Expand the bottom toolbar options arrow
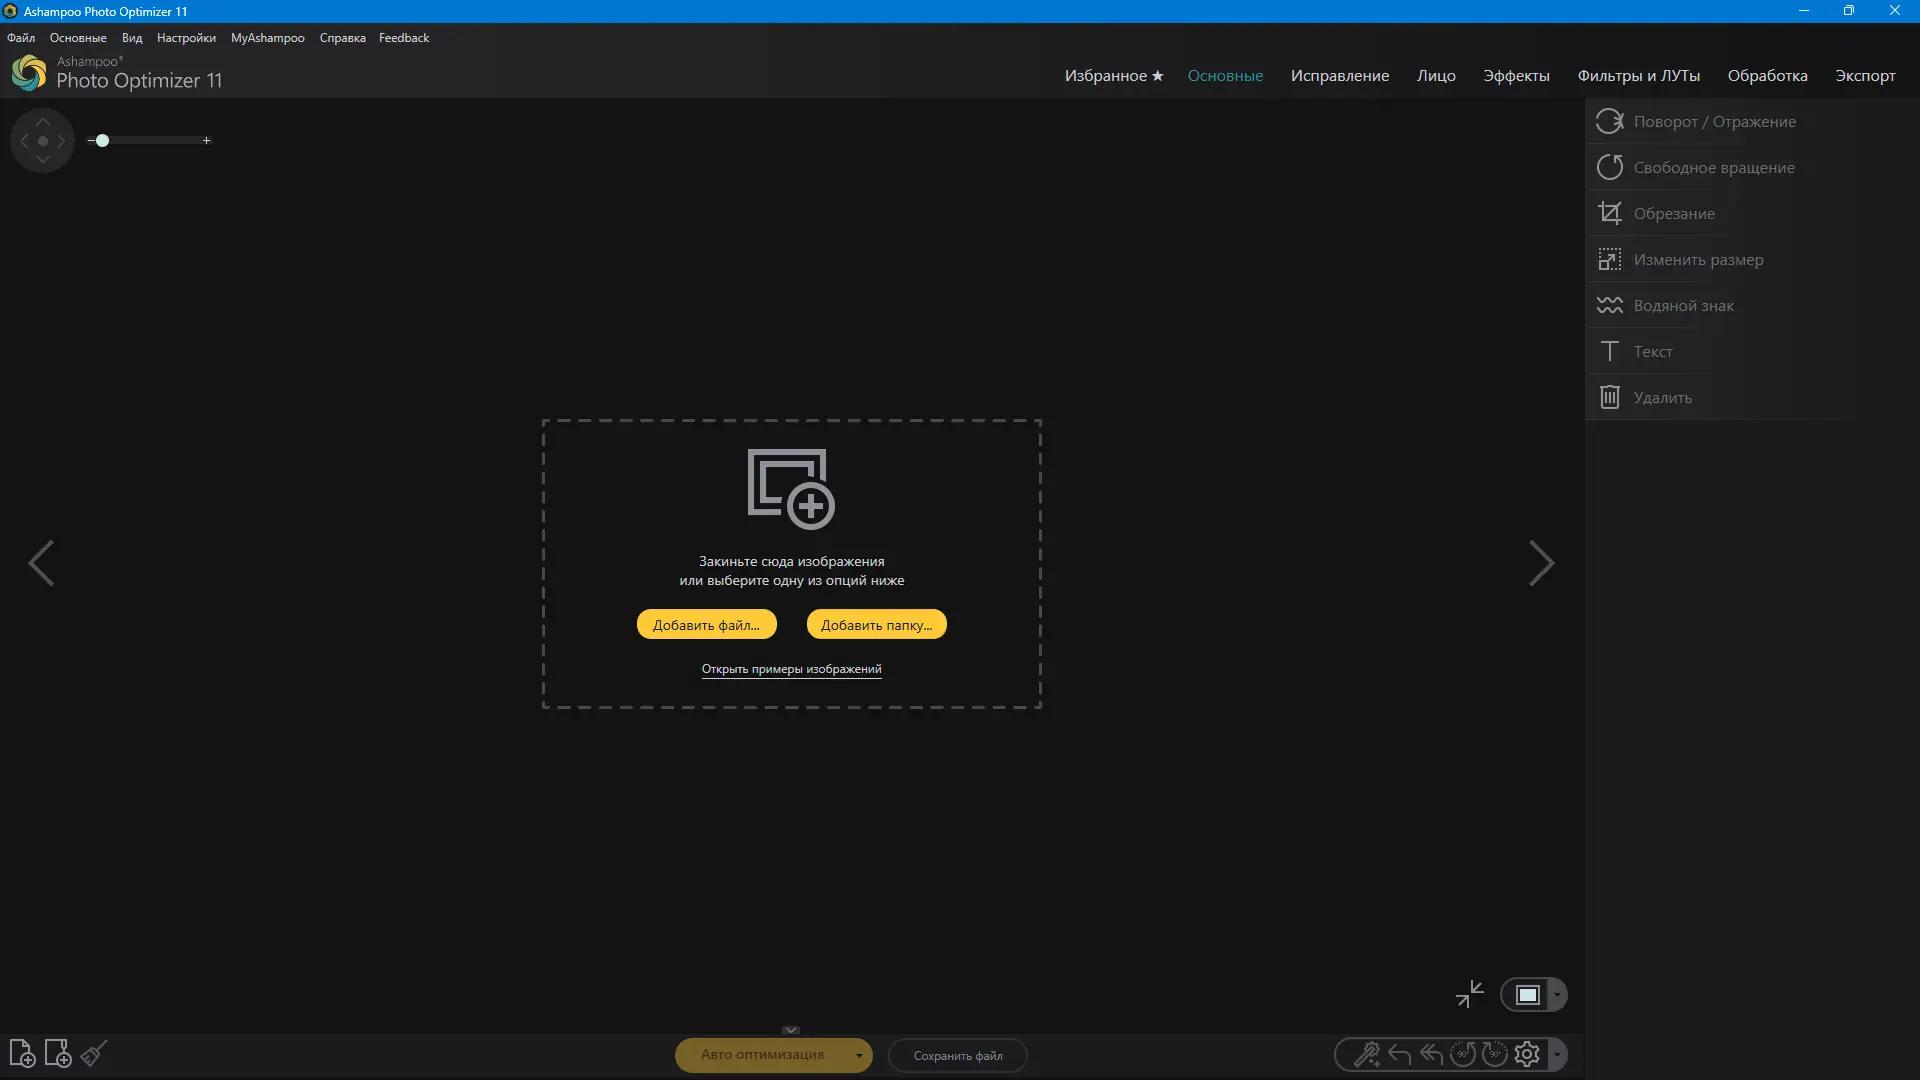Image resolution: width=1920 pixels, height=1080 pixels. click(1557, 1055)
